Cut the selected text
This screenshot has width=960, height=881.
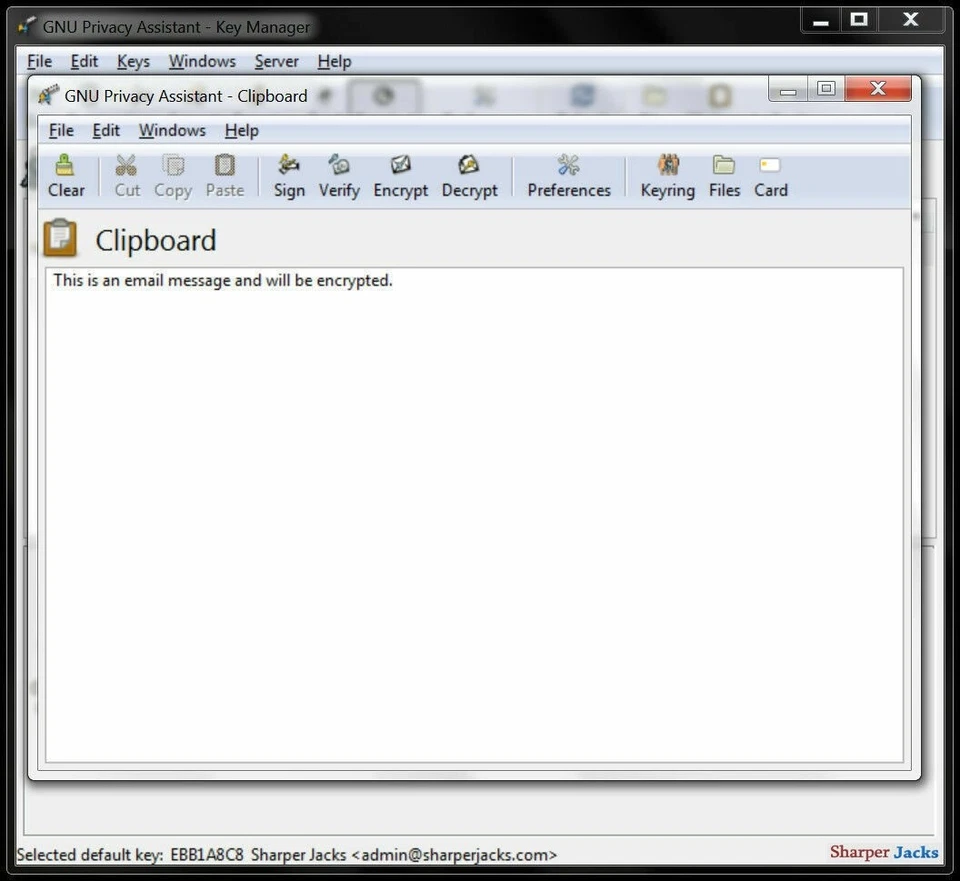coord(126,175)
